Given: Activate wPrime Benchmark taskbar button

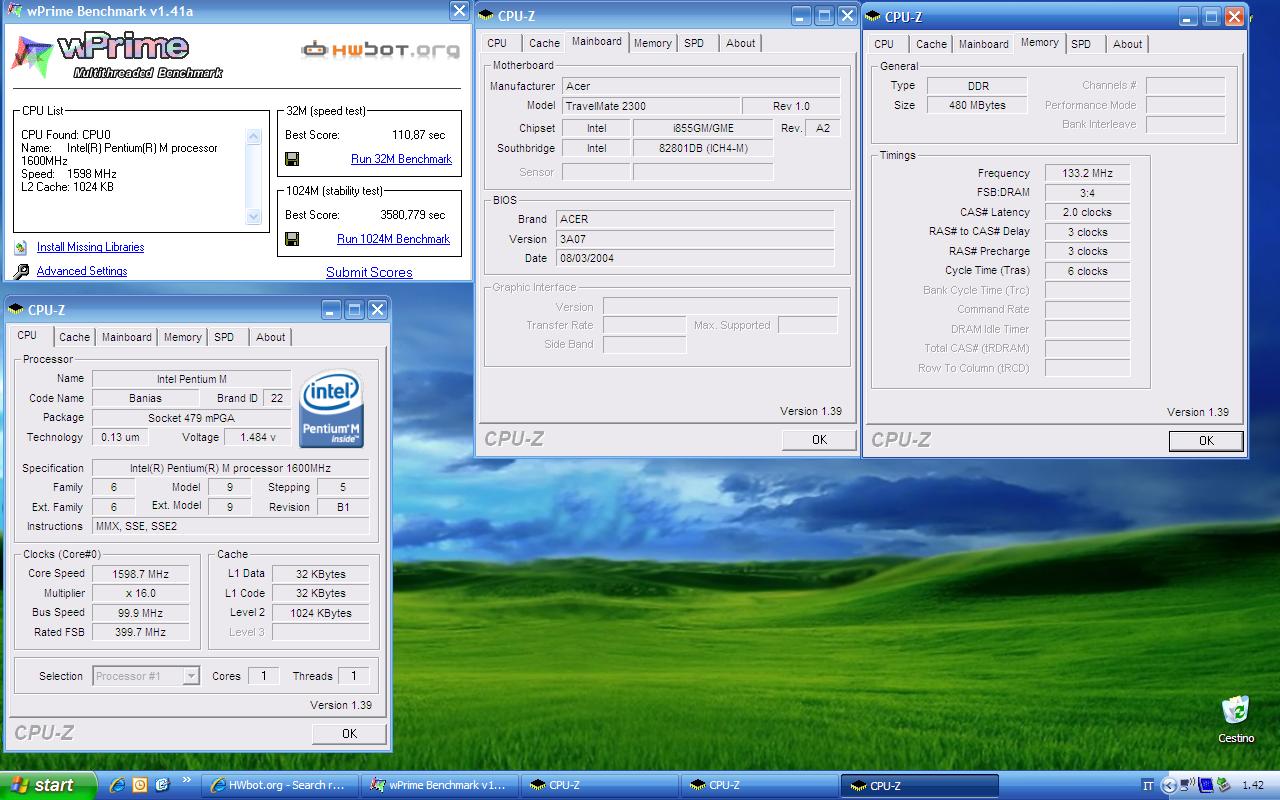Looking at the screenshot, I should (x=439, y=785).
